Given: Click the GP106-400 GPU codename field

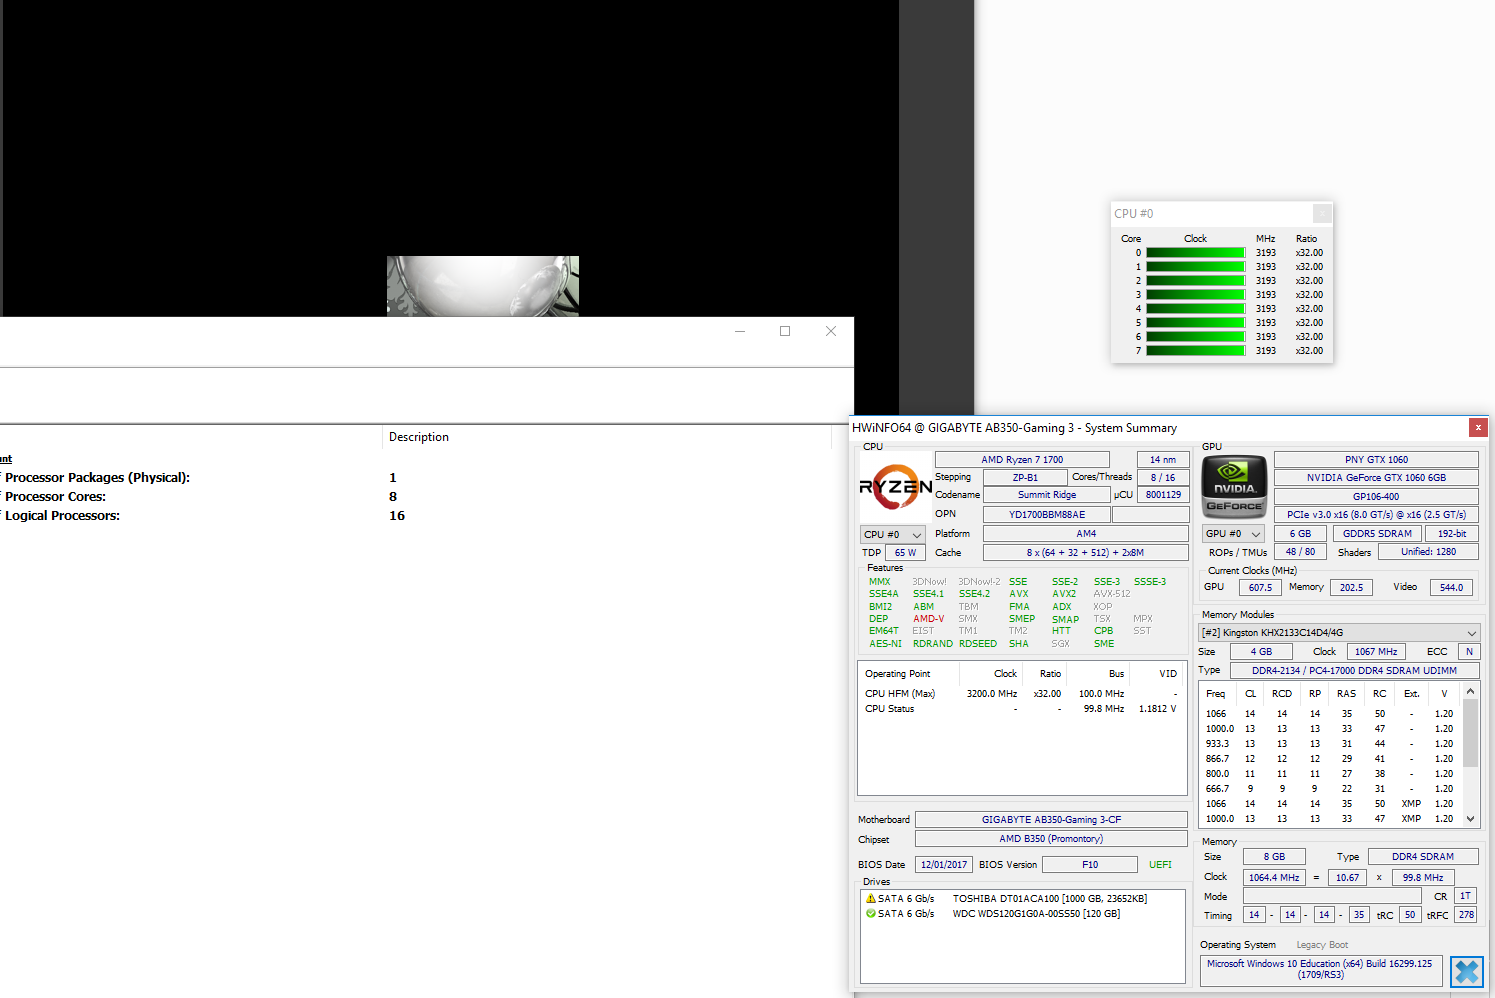Looking at the screenshot, I should [x=1376, y=497].
